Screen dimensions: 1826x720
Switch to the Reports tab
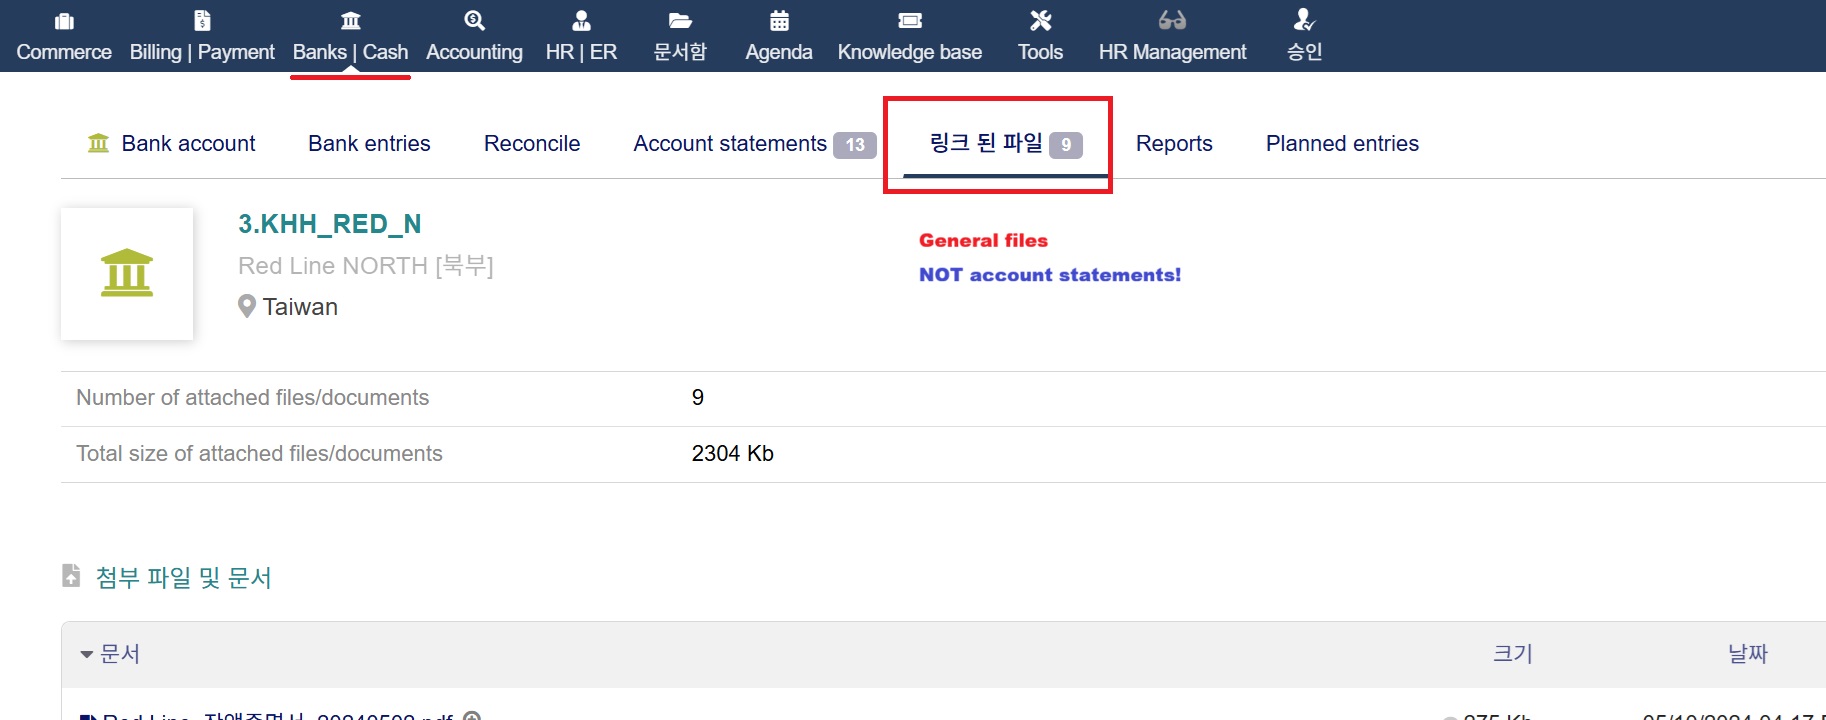coord(1174,144)
